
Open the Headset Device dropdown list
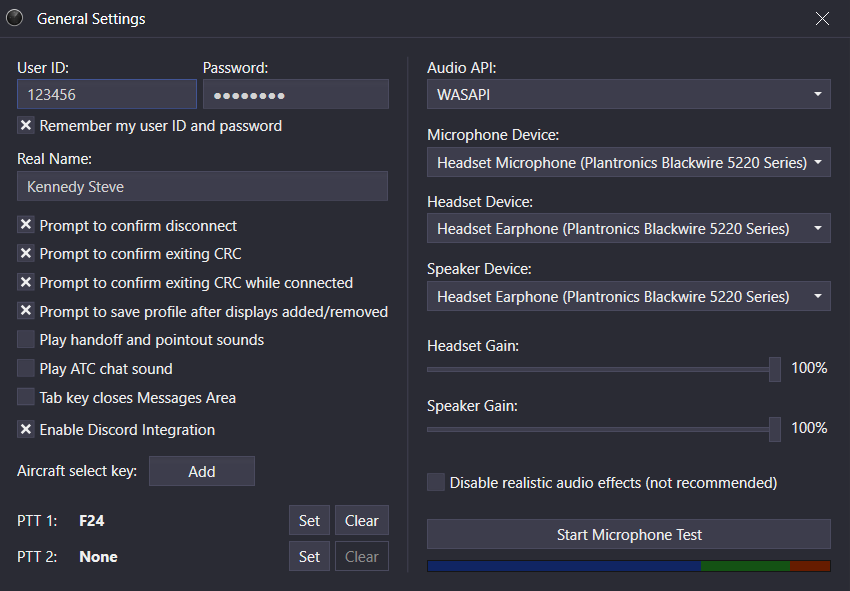pos(628,229)
